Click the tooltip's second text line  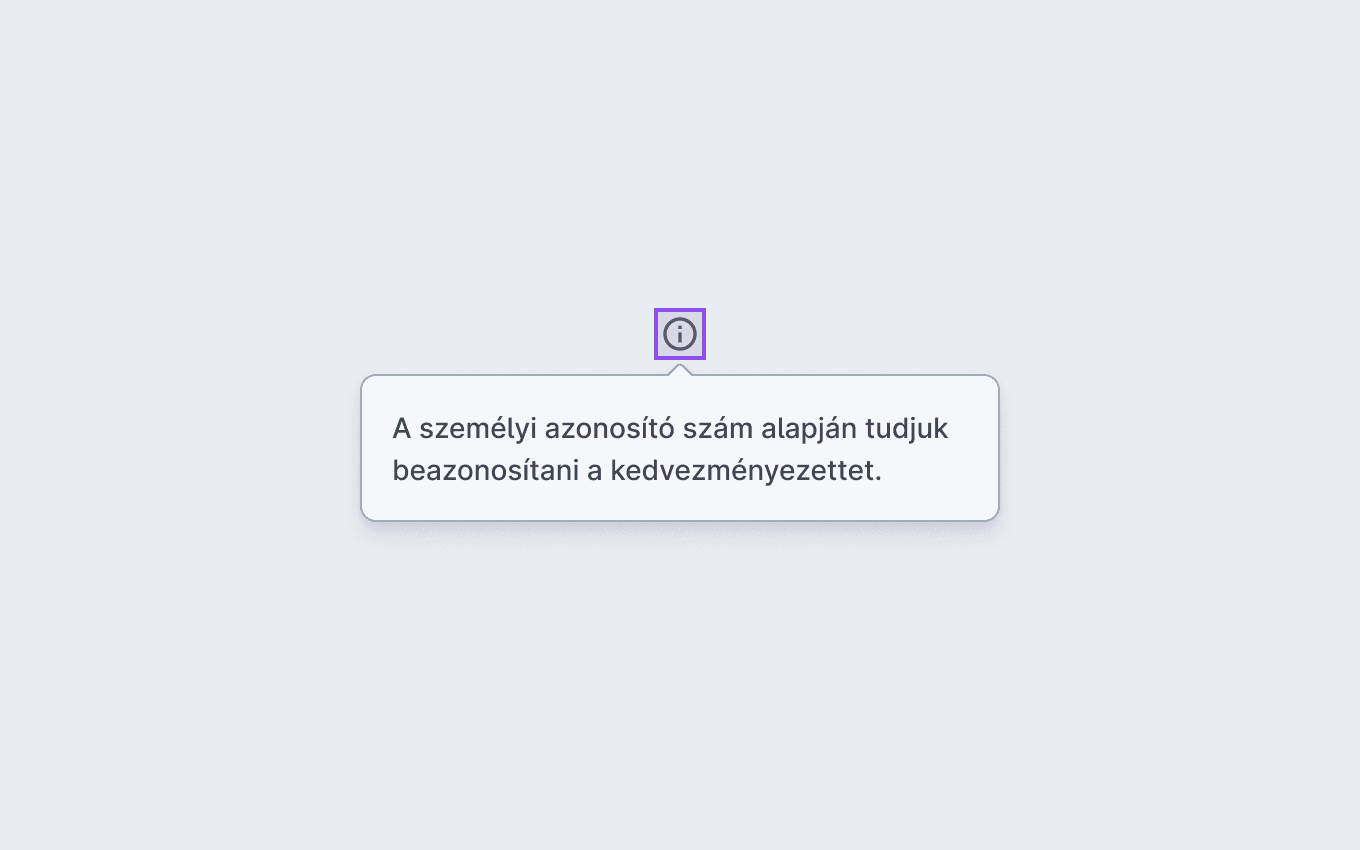[637, 470]
